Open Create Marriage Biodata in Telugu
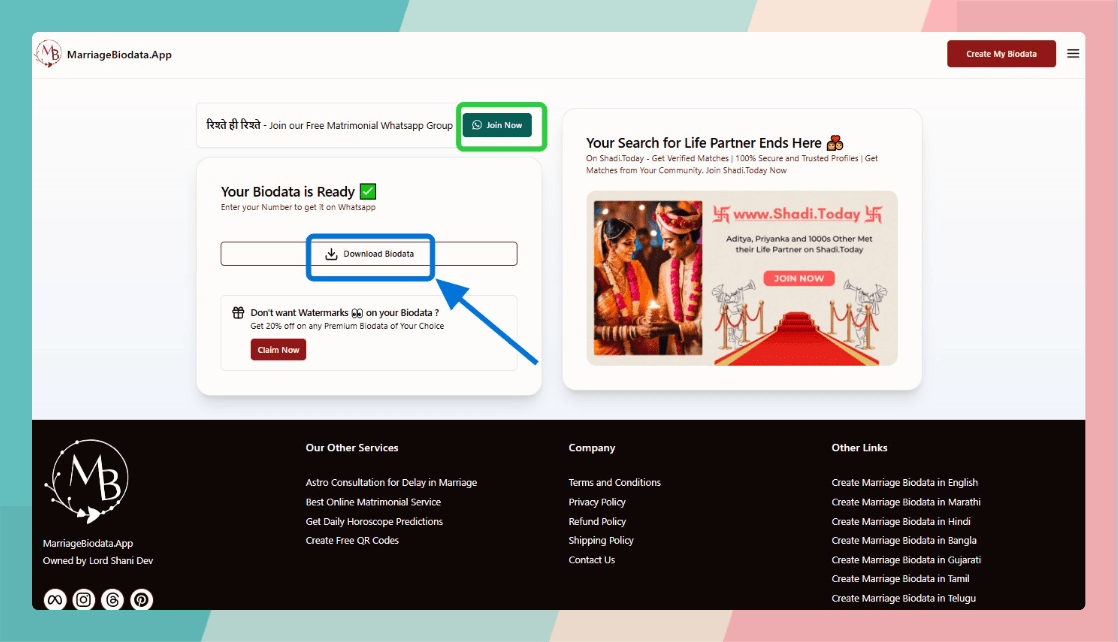 (x=903, y=598)
